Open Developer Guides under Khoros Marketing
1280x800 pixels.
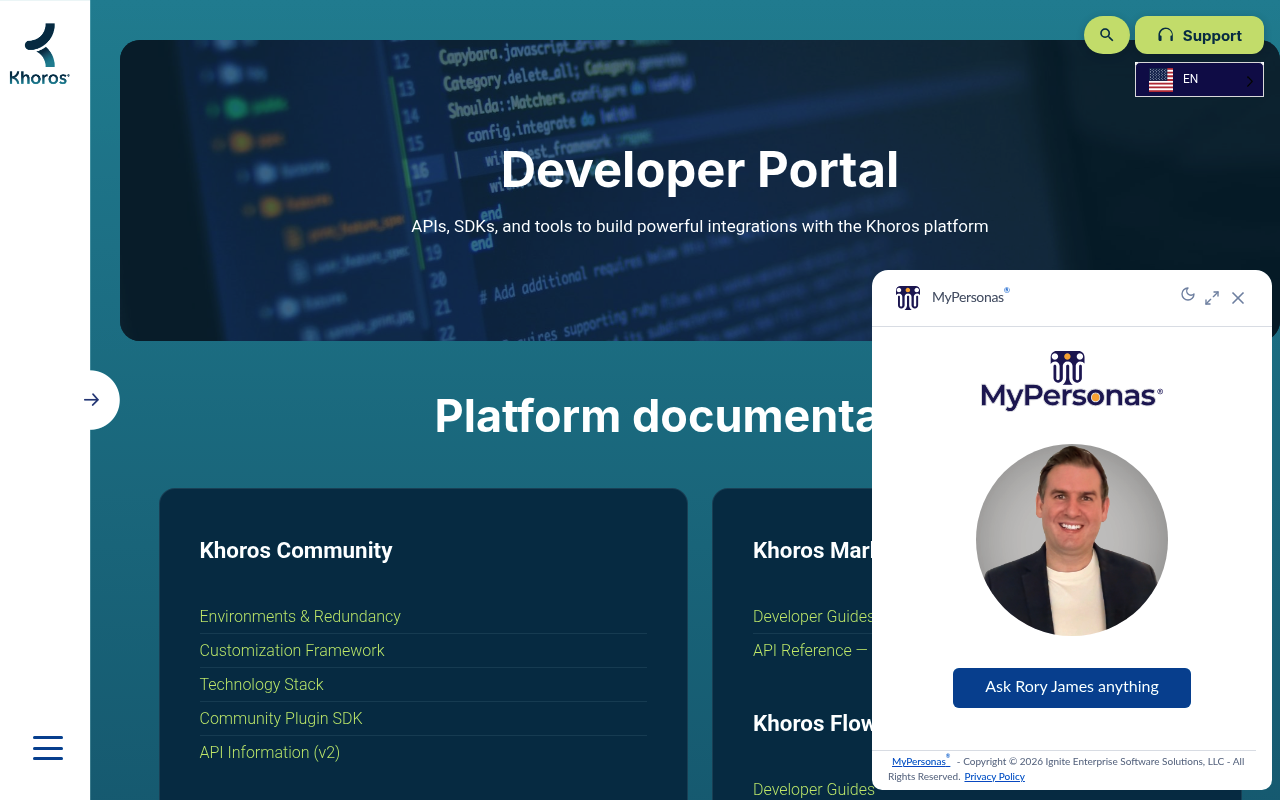[x=812, y=616]
